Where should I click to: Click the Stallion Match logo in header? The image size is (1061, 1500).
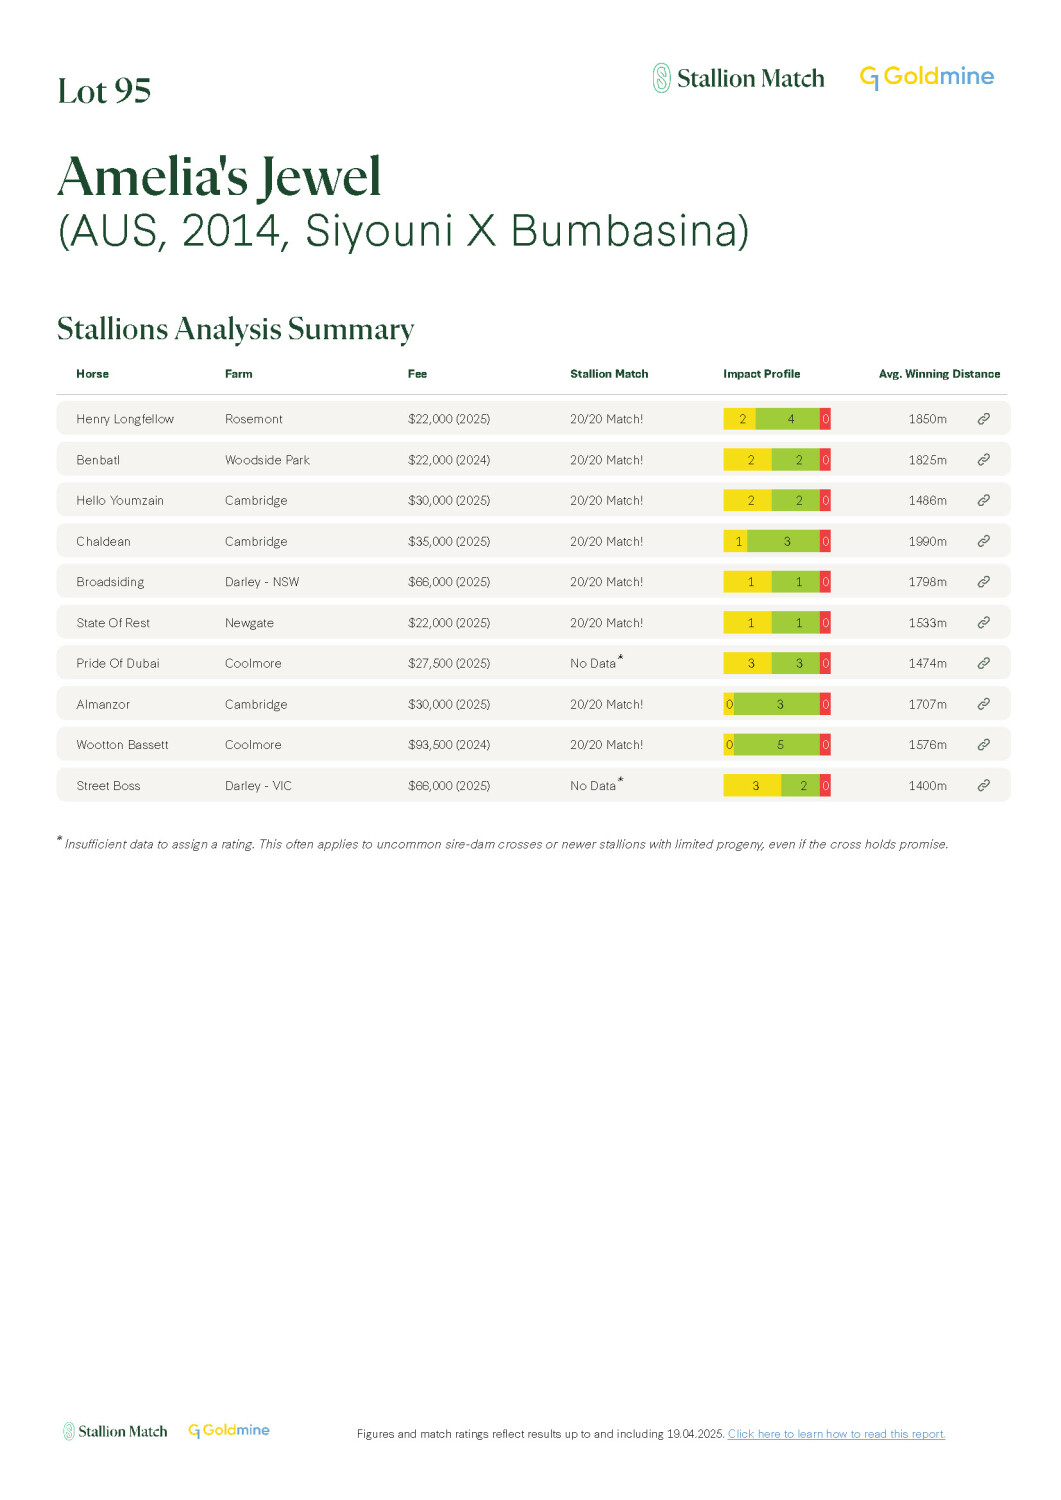pyautogui.click(x=738, y=78)
